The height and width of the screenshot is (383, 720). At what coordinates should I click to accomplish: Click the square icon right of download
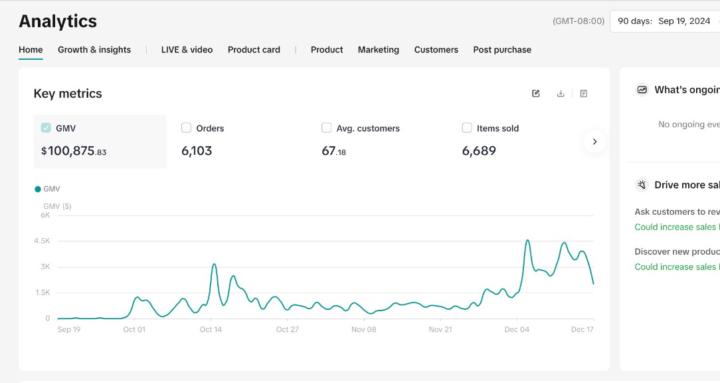[583, 94]
